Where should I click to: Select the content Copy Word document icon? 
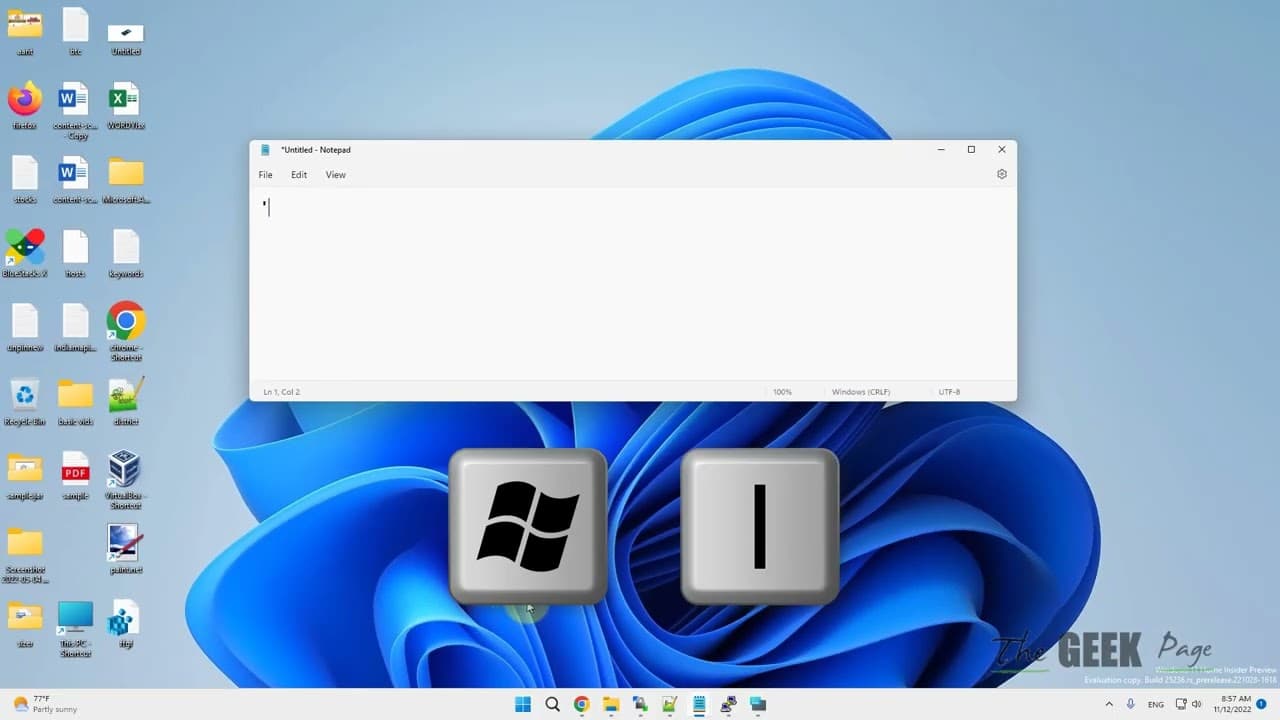point(75,110)
